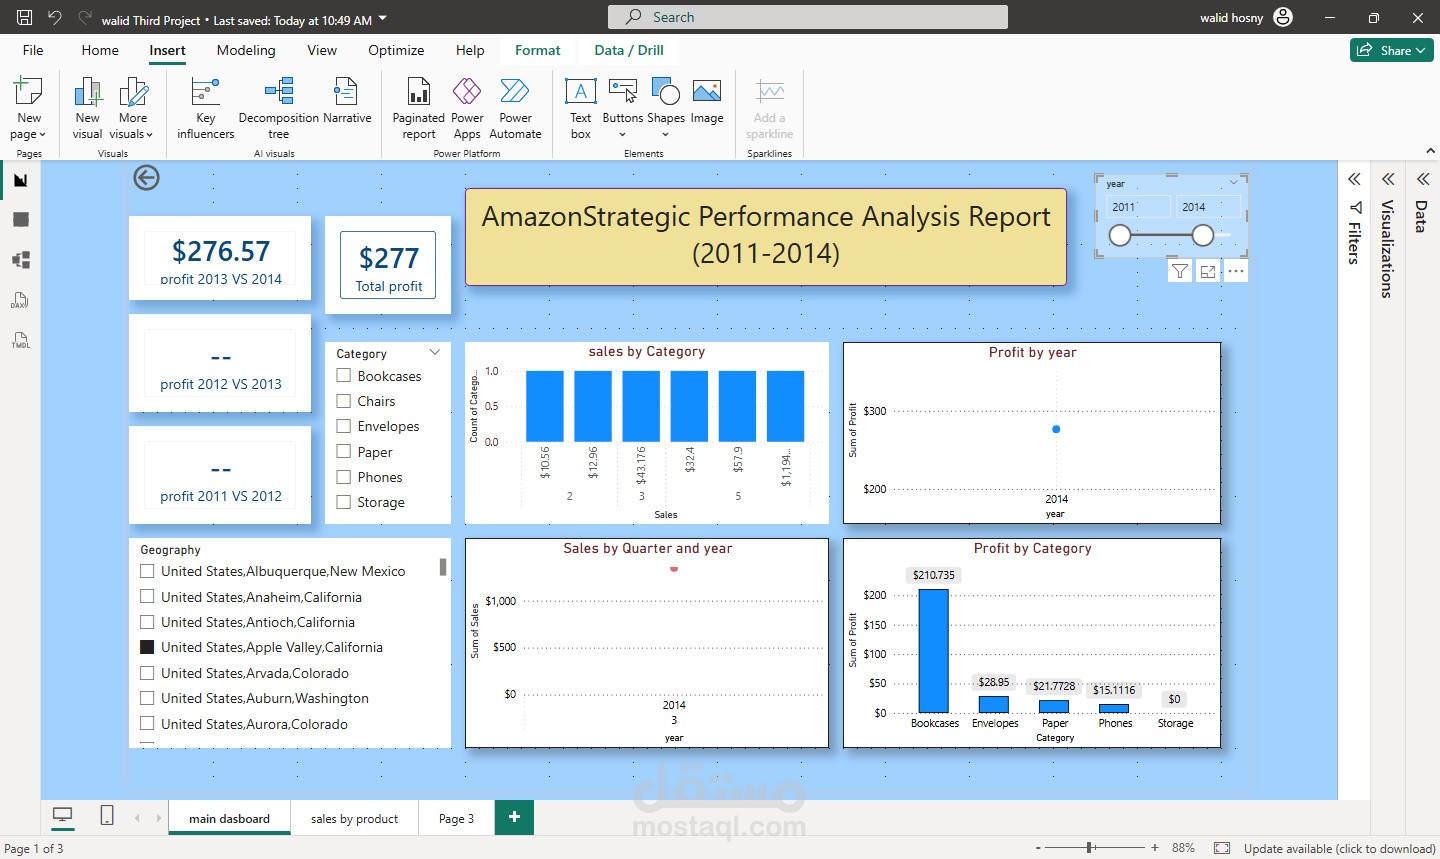Insert Power Automate visual
This screenshot has height=859, width=1440.
click(x=515, y=109)
